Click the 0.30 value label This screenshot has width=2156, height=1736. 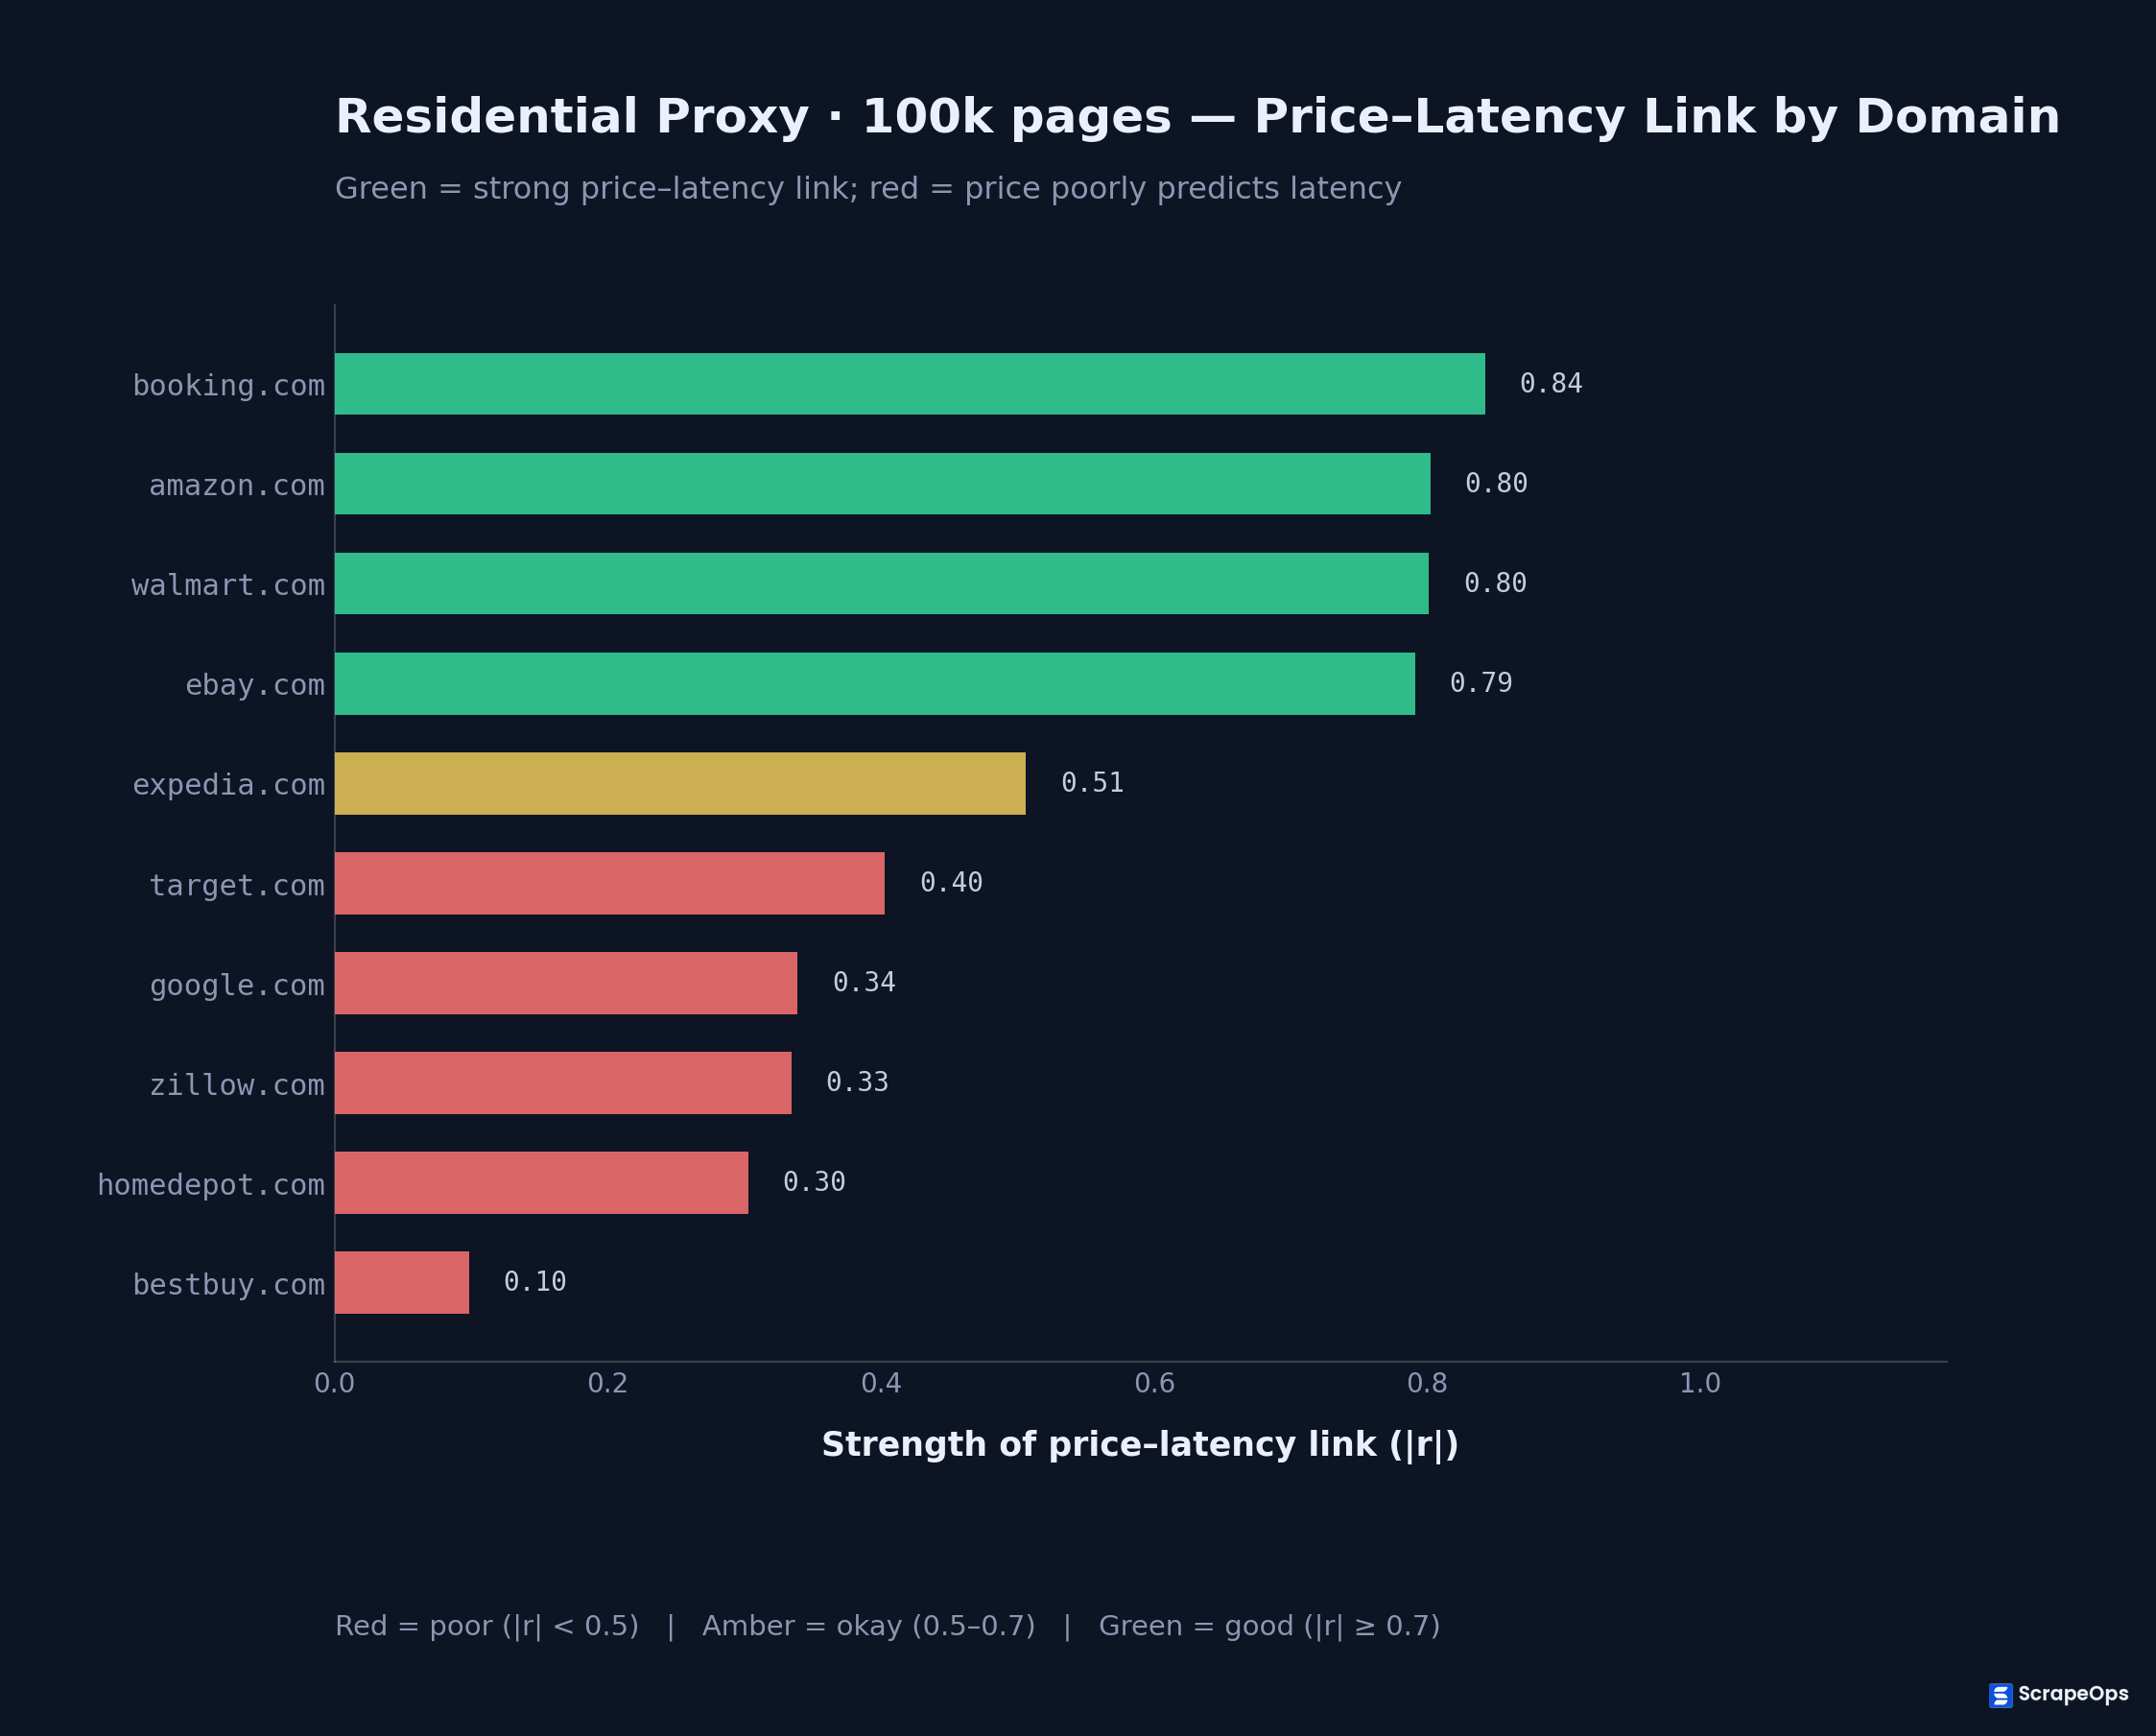(814, 1183)
